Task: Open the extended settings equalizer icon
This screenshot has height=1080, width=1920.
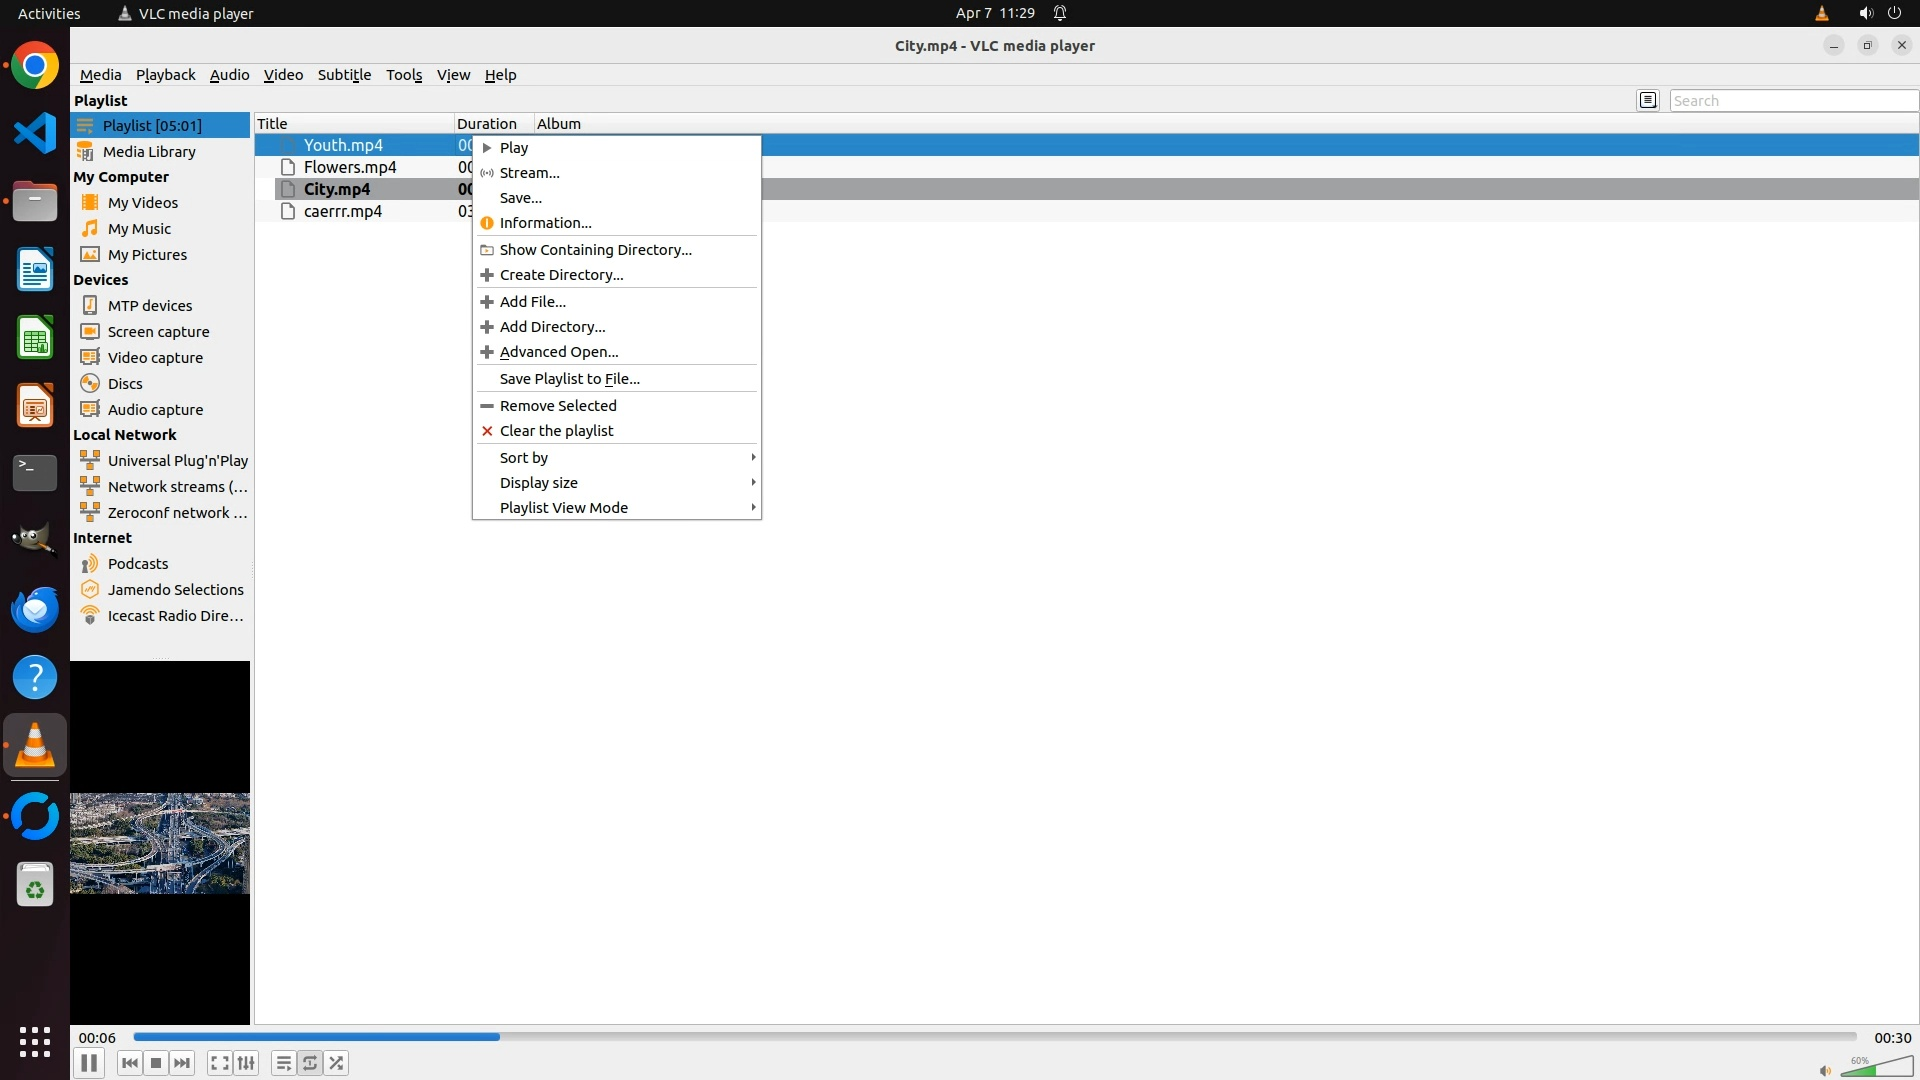Action: pos(246,1063)
